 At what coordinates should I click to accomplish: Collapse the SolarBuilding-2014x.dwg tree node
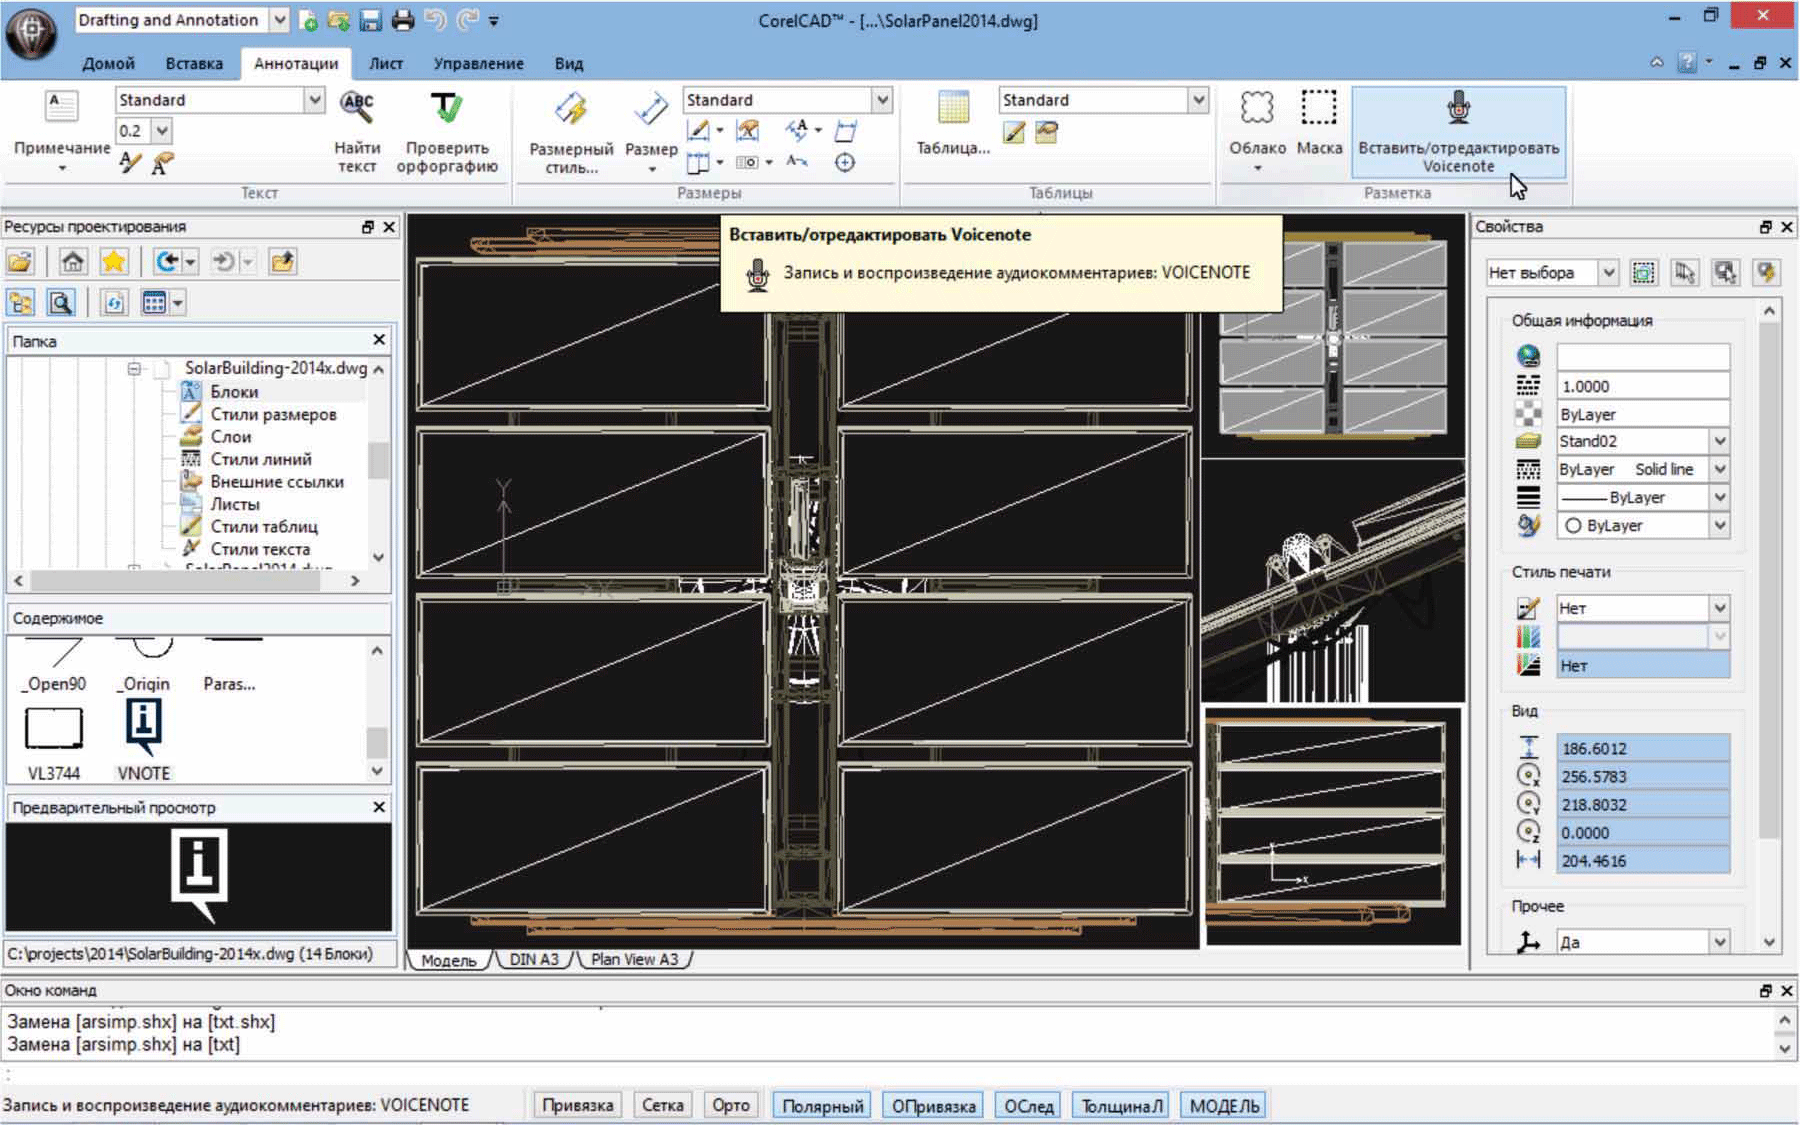[134, 369]
